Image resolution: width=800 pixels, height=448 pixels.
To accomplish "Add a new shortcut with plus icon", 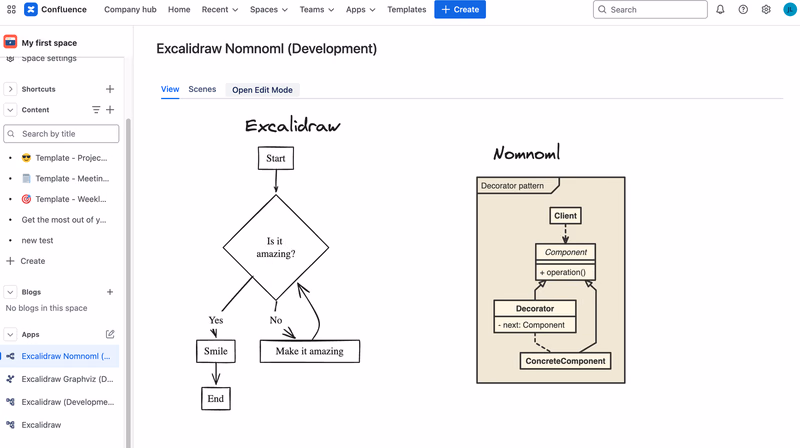I will 110,89.
